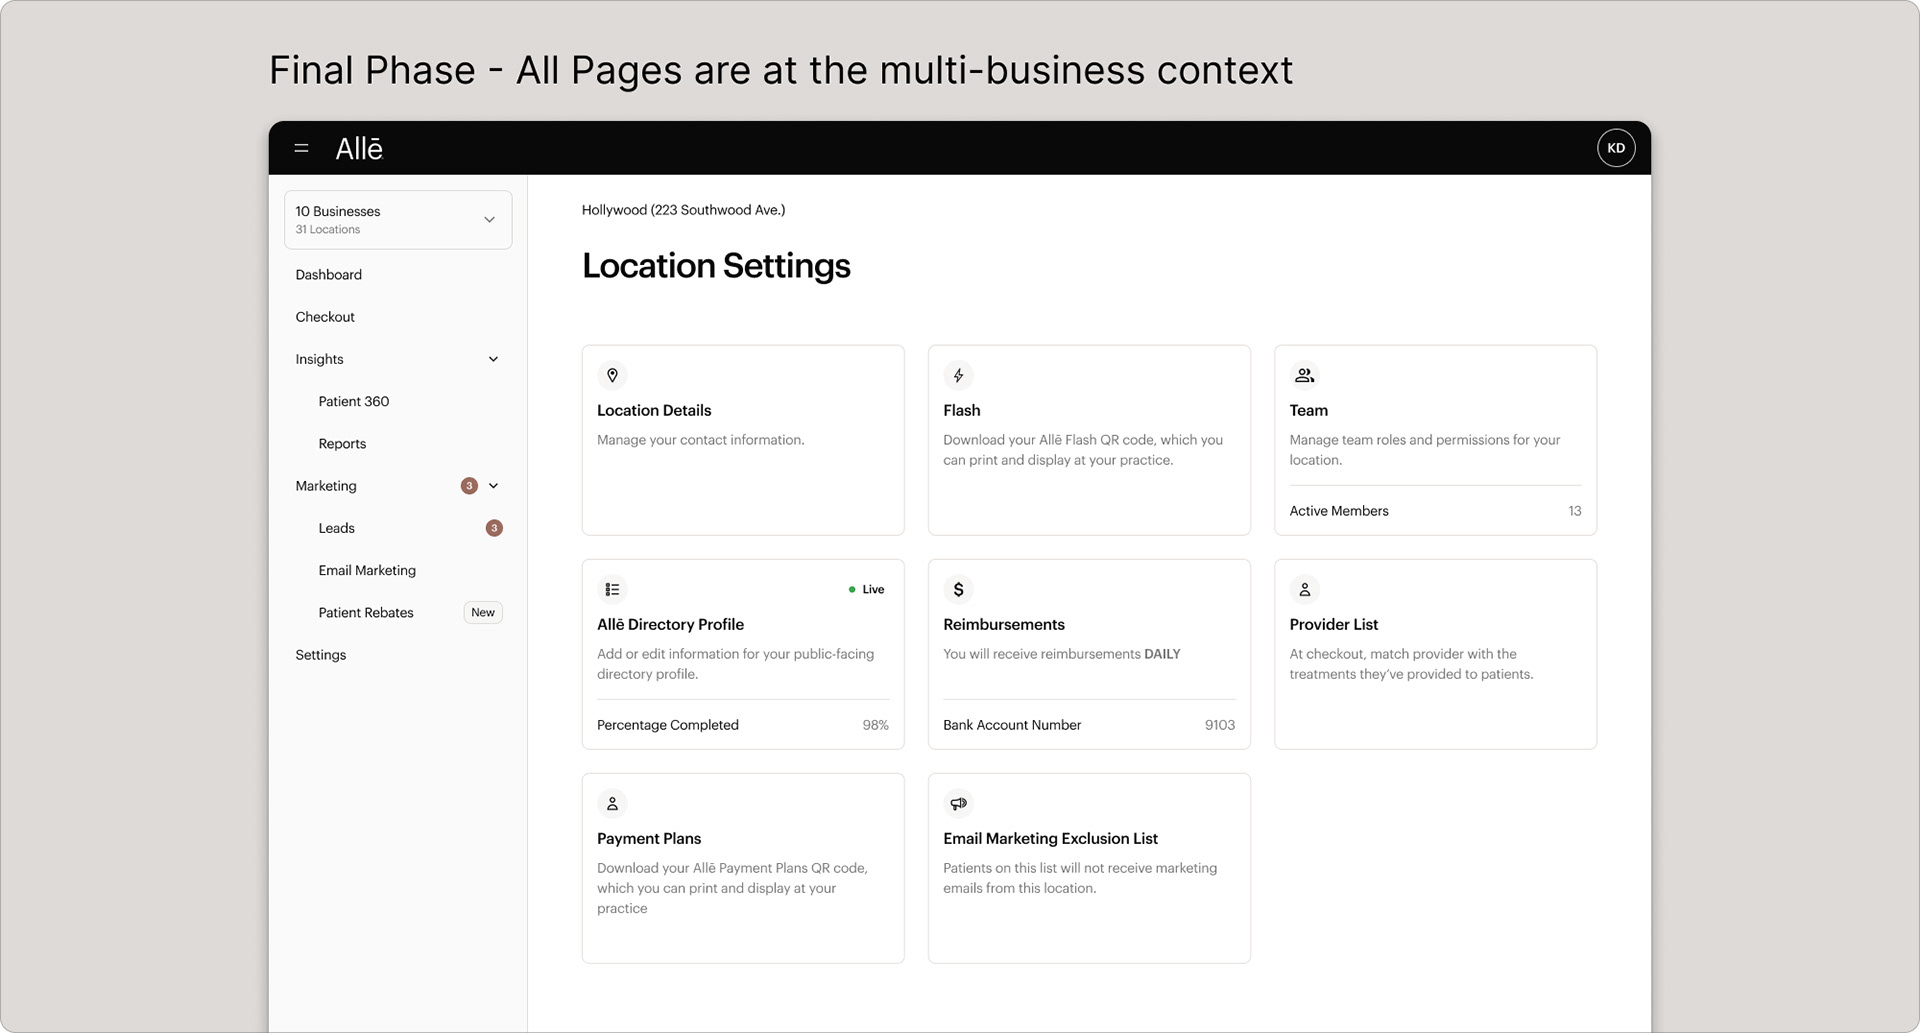The width and height of the screenshot is (1920, 1033).
Task: Select Patient Rebates from the sidebar
Action: tap(366, 612)
